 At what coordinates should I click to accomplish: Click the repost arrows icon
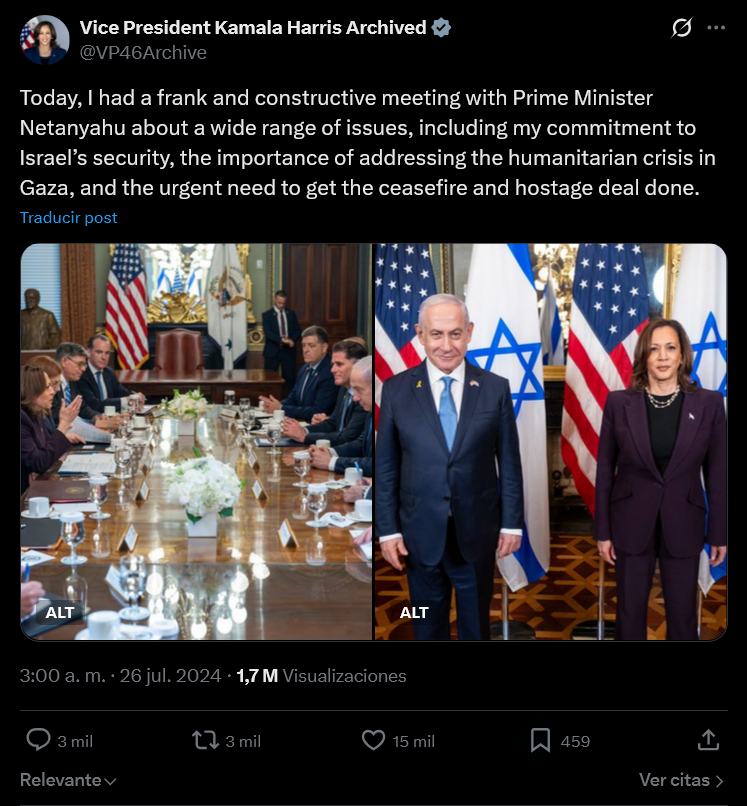tap(205, 741)
